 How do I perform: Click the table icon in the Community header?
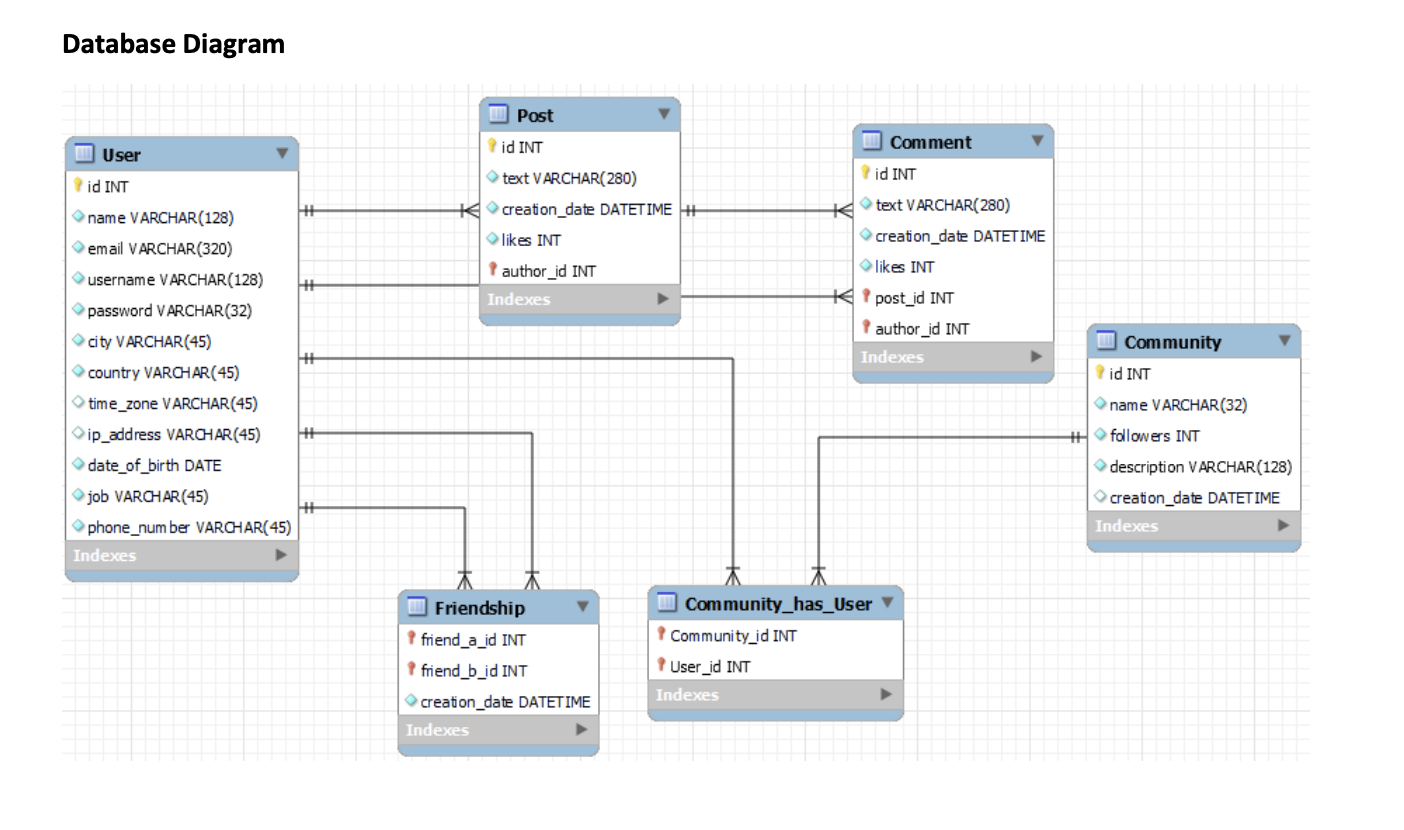point(1105,342)
